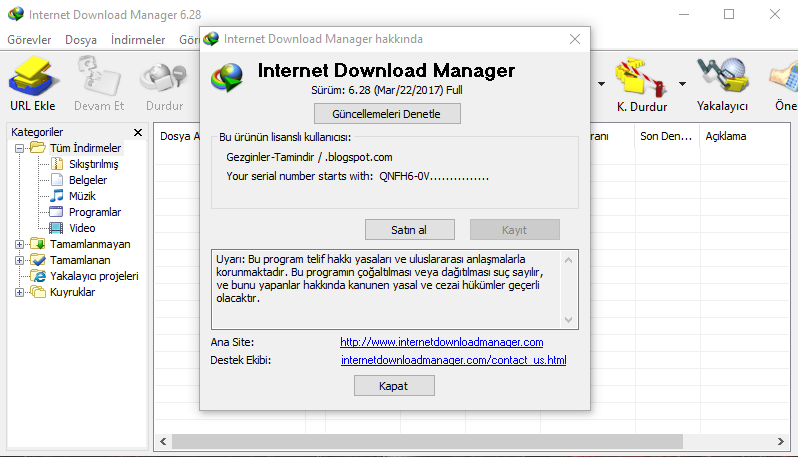Click the Durdur toolbar icon
Image resolution: width=798 pixels, height=457 pixels.
click(164, 77)
